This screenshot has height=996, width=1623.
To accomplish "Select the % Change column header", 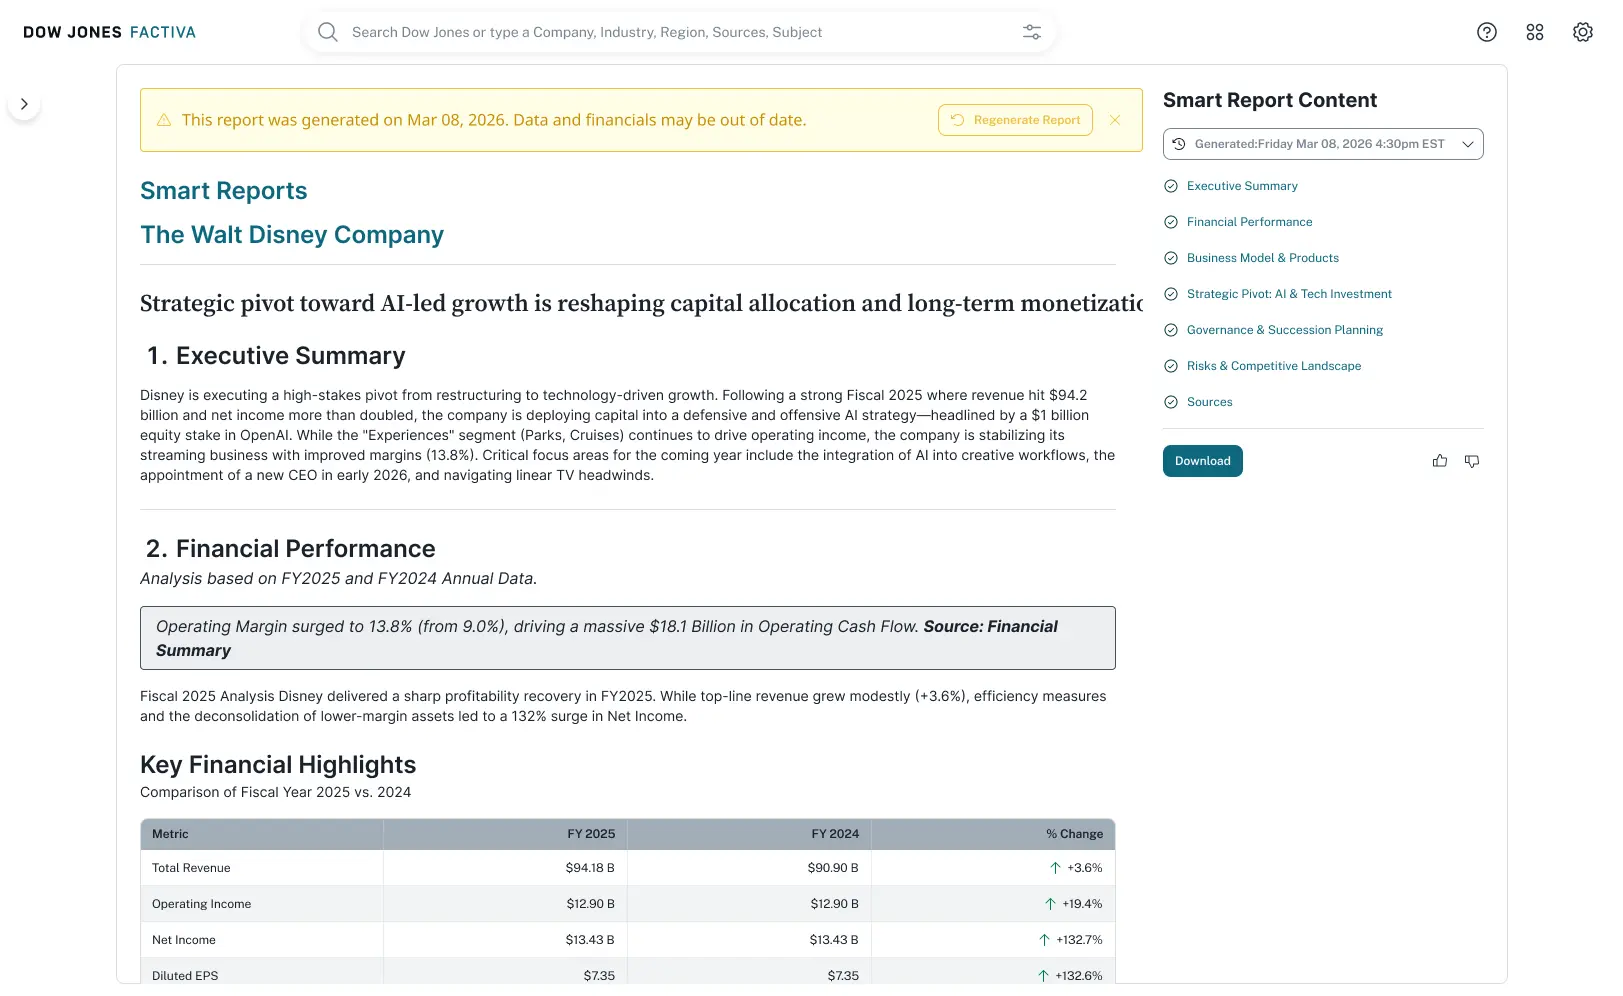I will (x=993, y=834).
